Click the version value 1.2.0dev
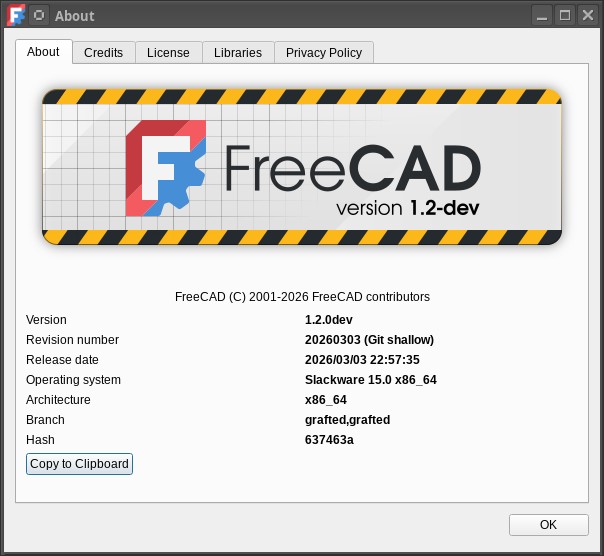 pos(328,320)
